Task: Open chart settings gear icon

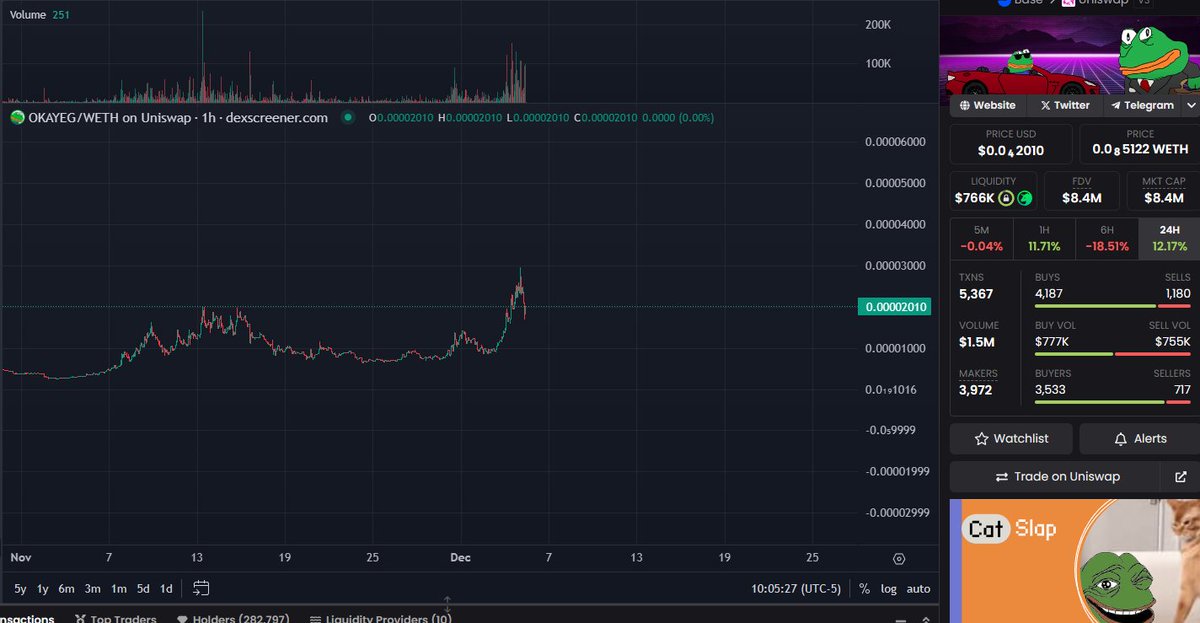Action: click(898, 559)
